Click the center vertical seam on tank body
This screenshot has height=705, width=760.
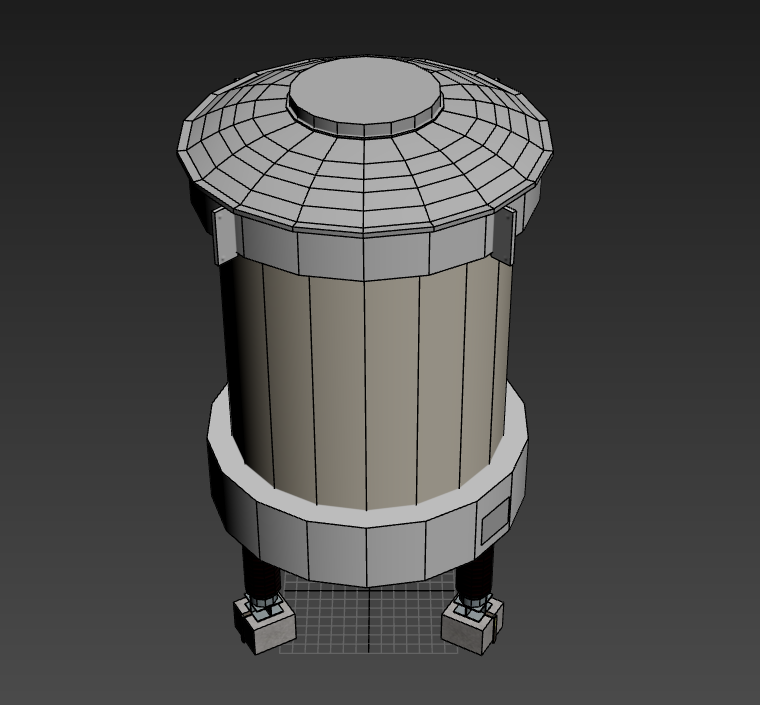click(x=366, y=390)
